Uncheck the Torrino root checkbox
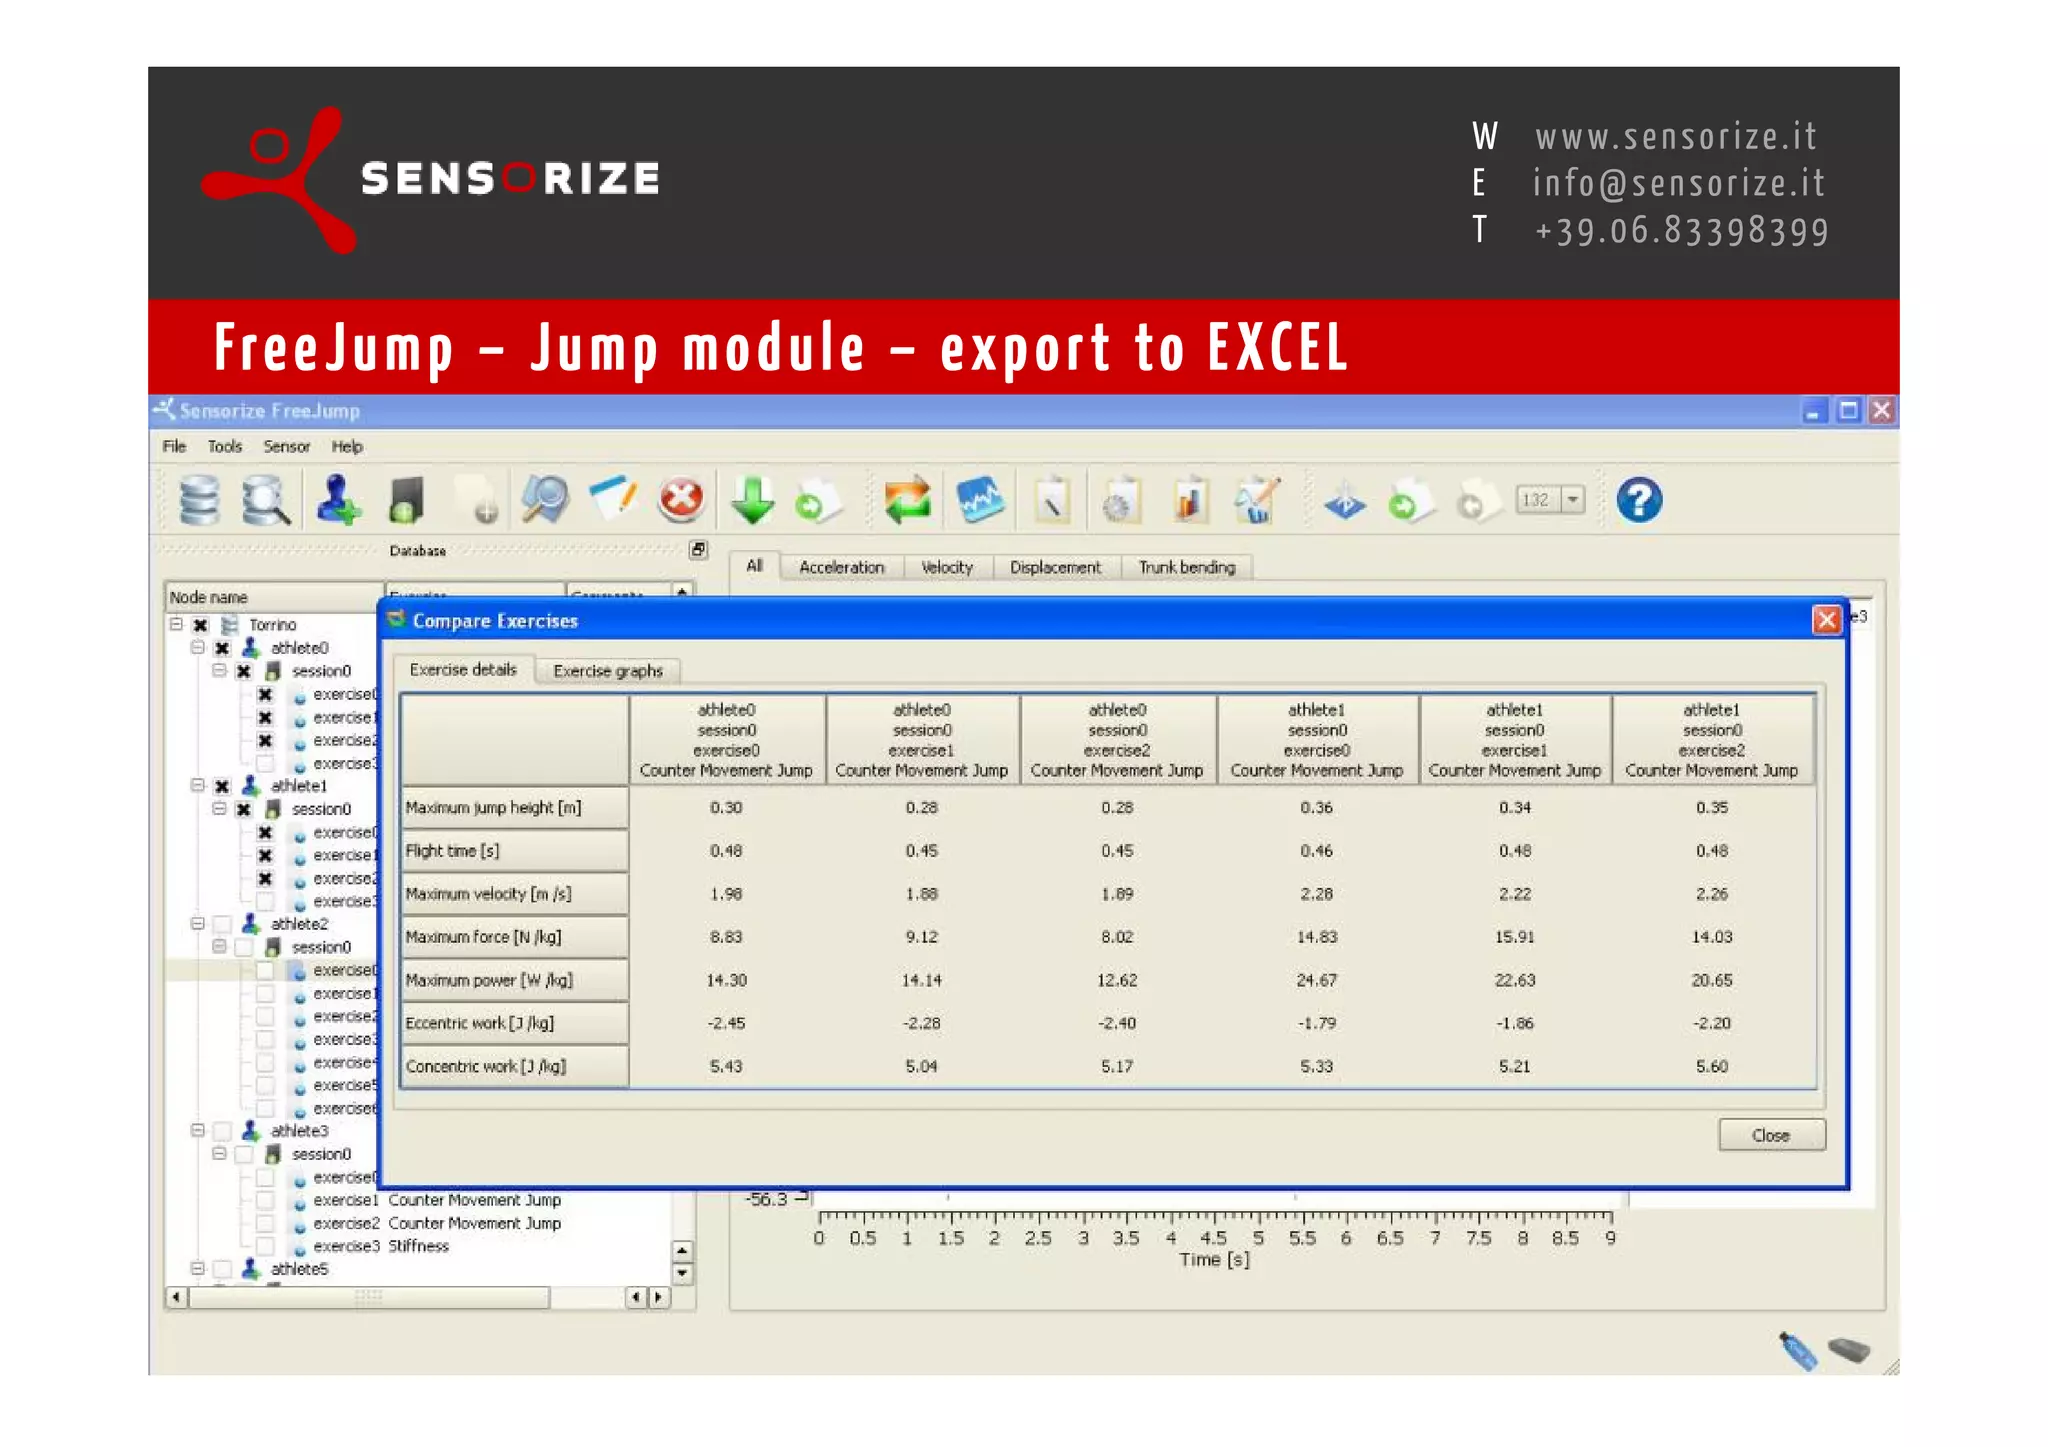 [x=200, y=625]
